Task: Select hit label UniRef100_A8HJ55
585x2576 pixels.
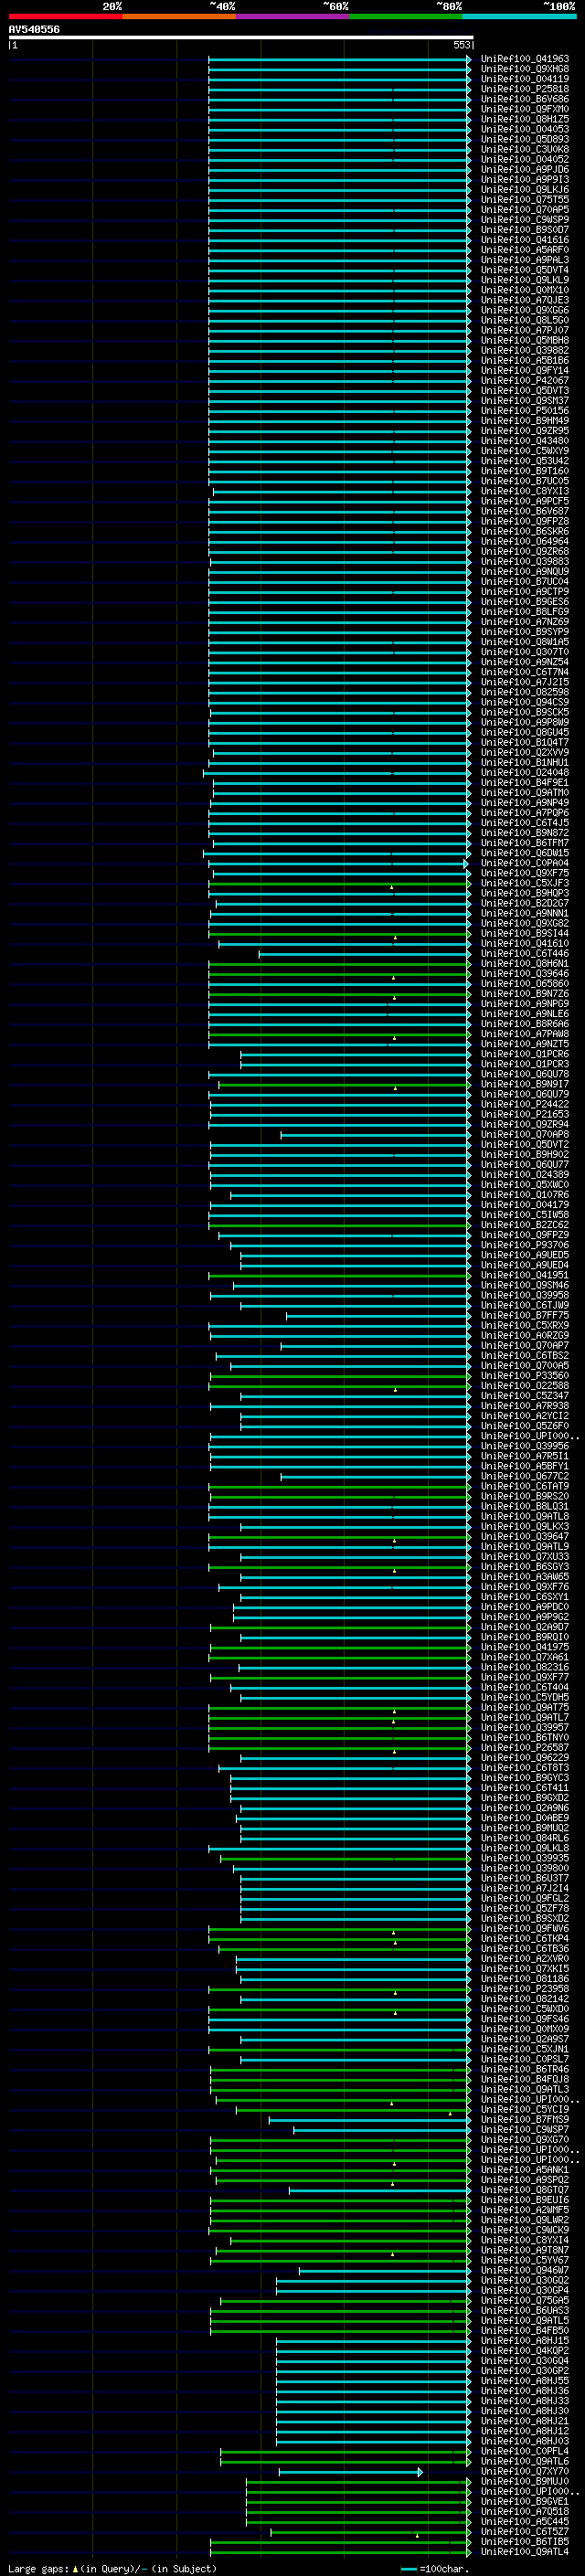Action: pos(525,2381)
